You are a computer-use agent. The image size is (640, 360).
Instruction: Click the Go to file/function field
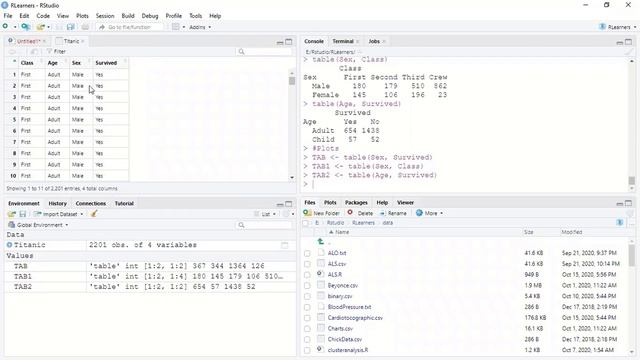(130, 27)
